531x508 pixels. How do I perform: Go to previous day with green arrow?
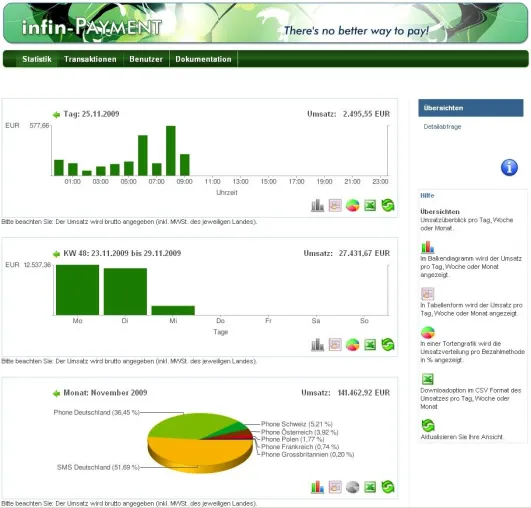click(56, 114)
